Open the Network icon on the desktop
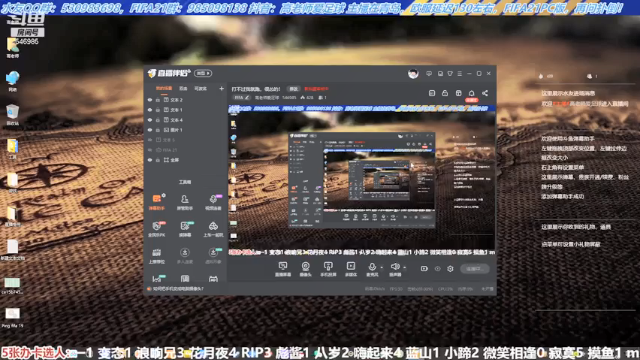 (13, 80)
